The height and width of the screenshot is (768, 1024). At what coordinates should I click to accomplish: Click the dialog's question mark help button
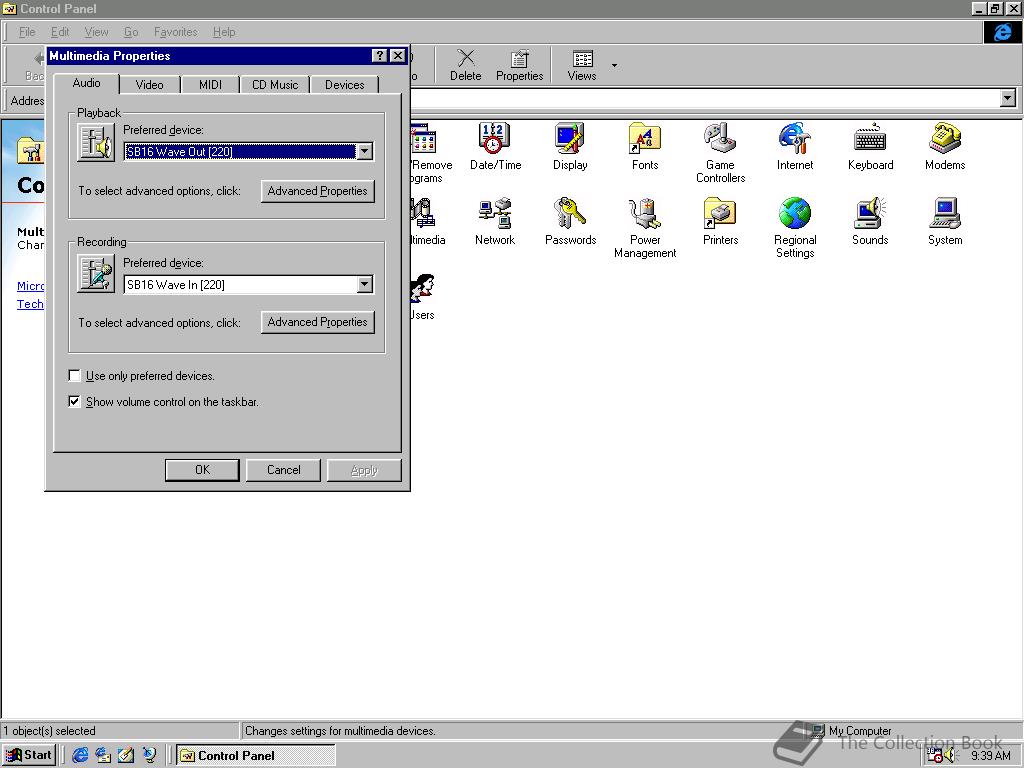coord(379,56)
